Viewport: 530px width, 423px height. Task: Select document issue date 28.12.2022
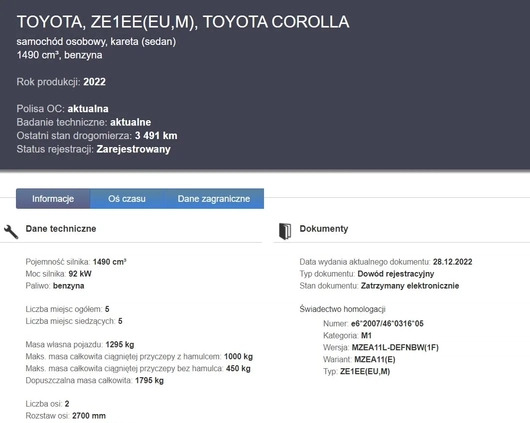coord(453,262)
